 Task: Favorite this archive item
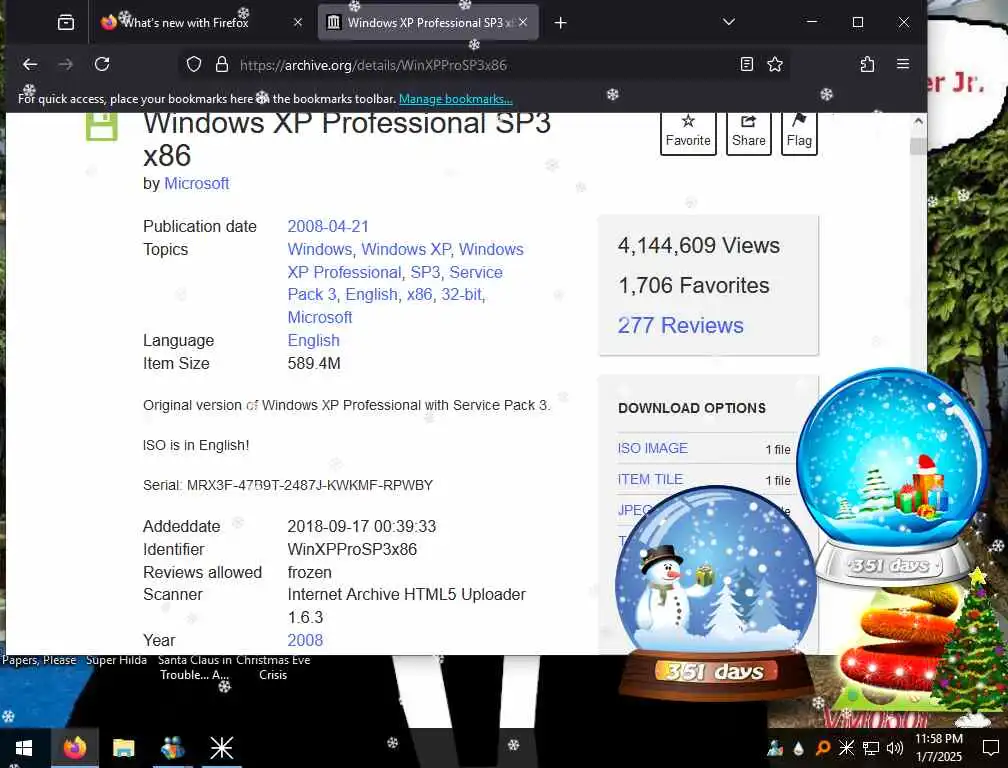[x=688, y=132]
